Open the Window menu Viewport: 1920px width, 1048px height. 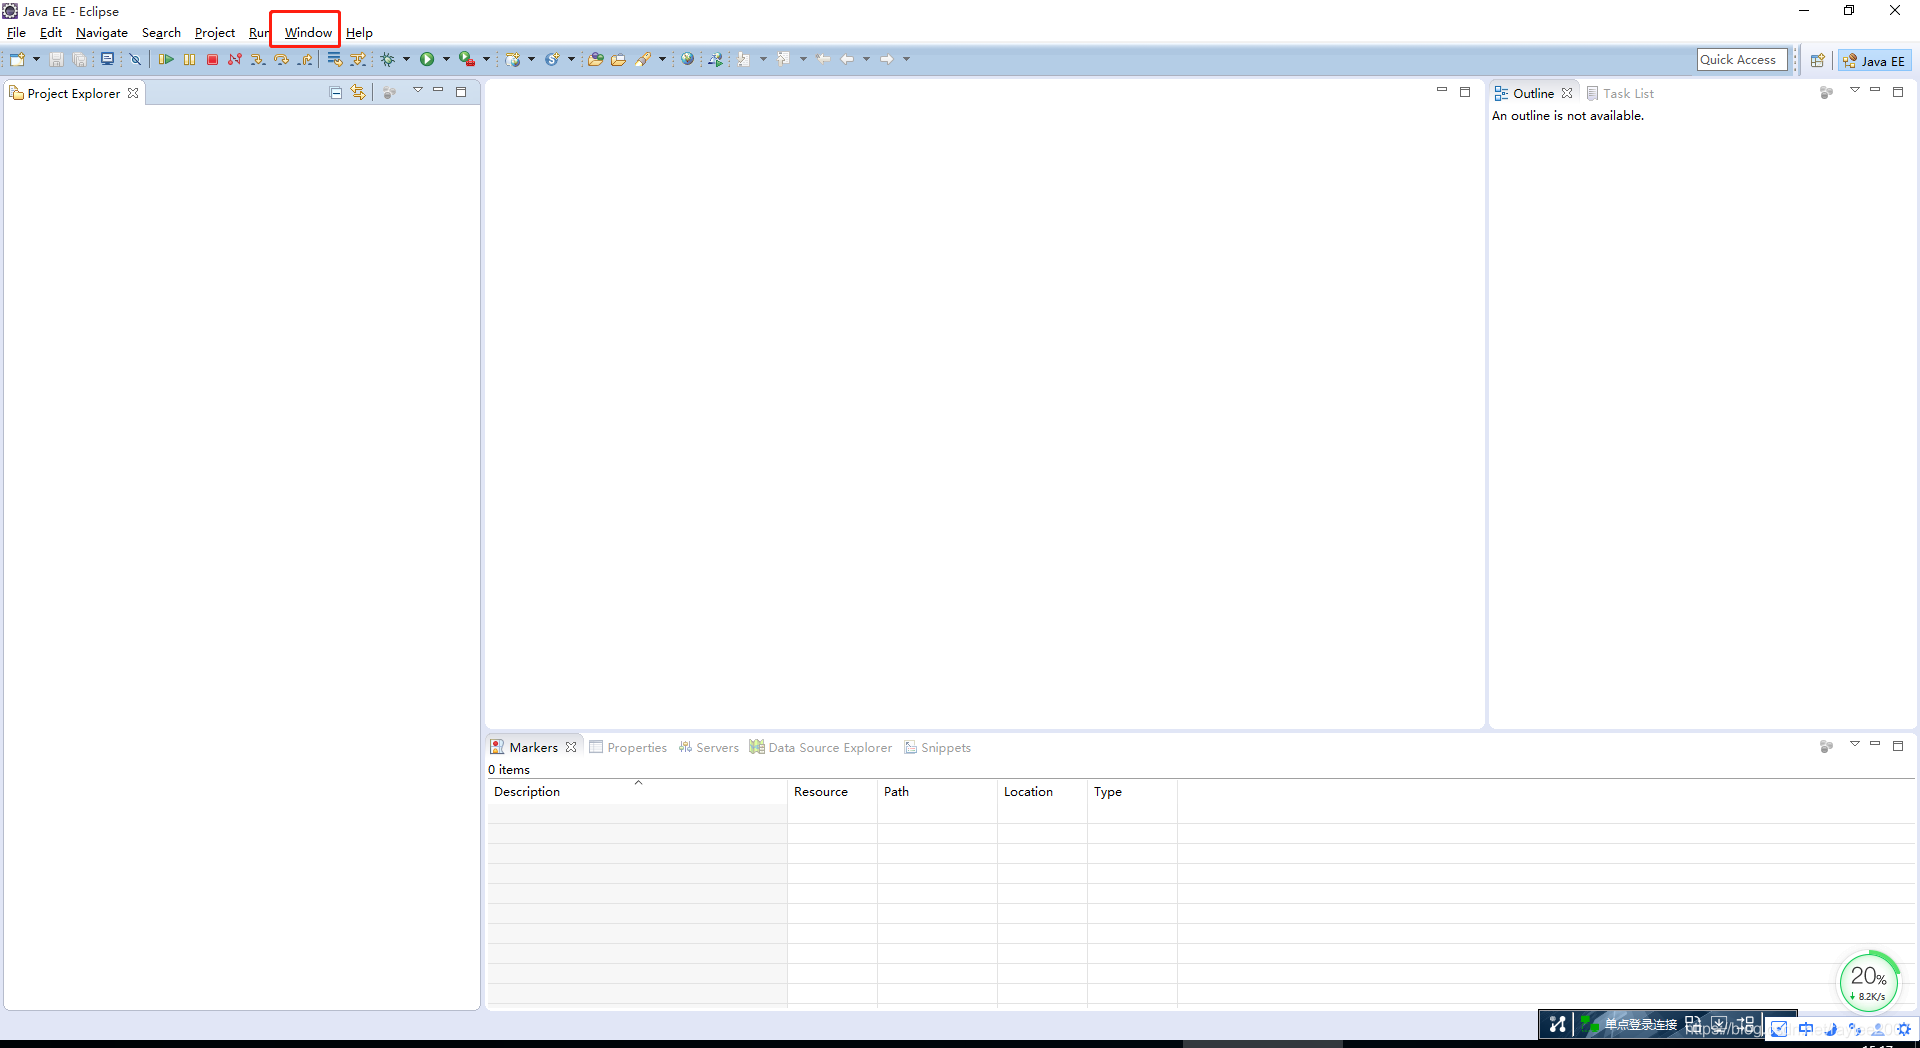tap(308, 33)
